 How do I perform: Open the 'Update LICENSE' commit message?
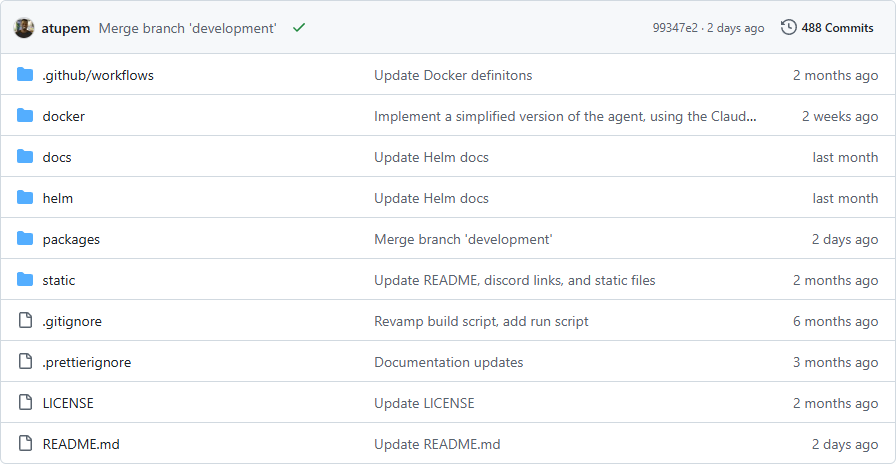point(424,403)
